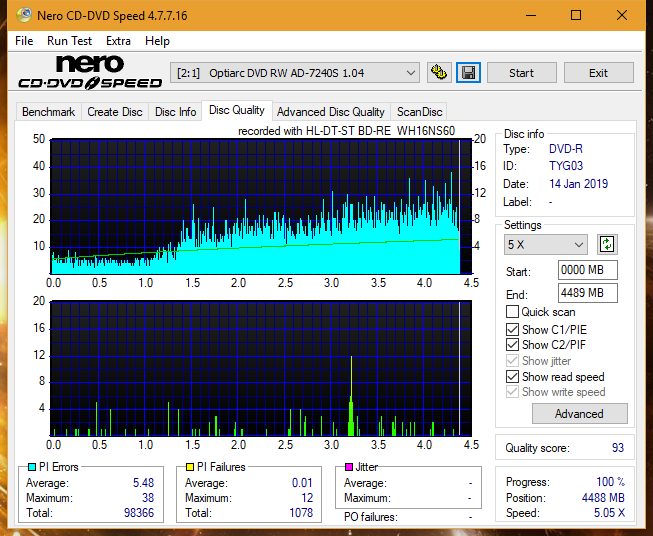Click the PO failures label
The image size is (653, 536).
pos(371,517)
